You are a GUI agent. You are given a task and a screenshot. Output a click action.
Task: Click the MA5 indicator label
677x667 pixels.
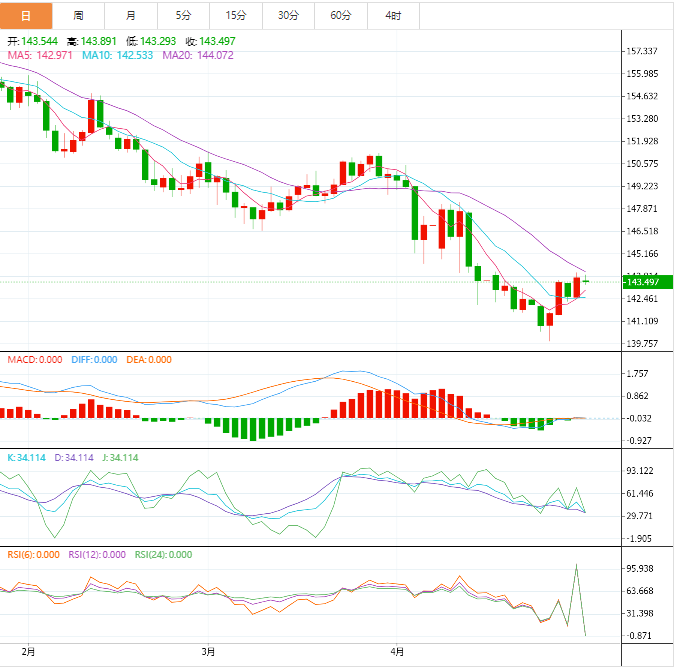pyautogui.click(x=39, y=55)
